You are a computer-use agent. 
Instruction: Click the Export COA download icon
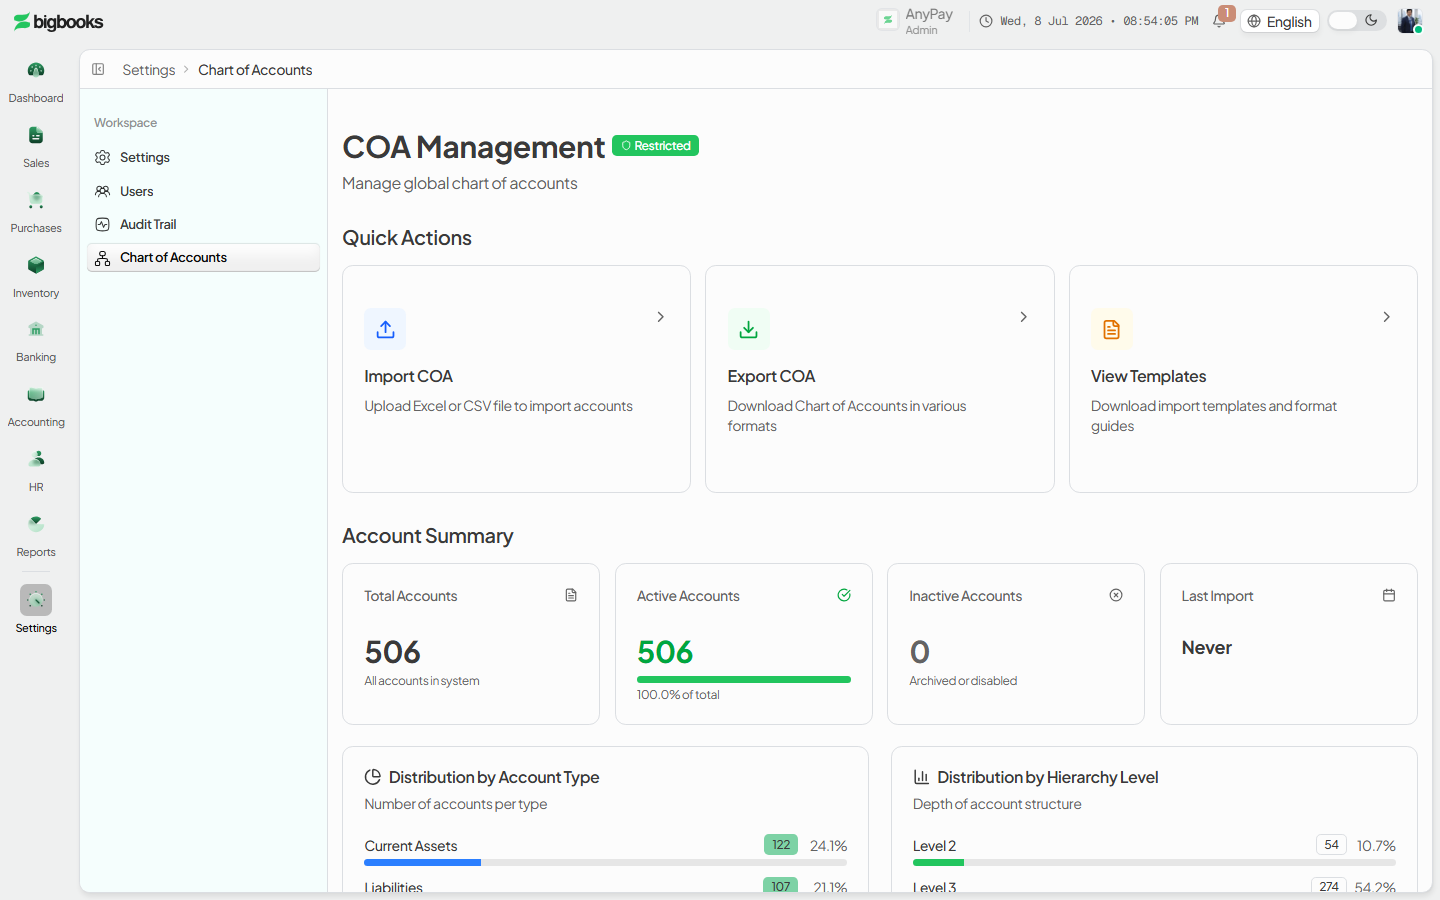tap(748, 329)
